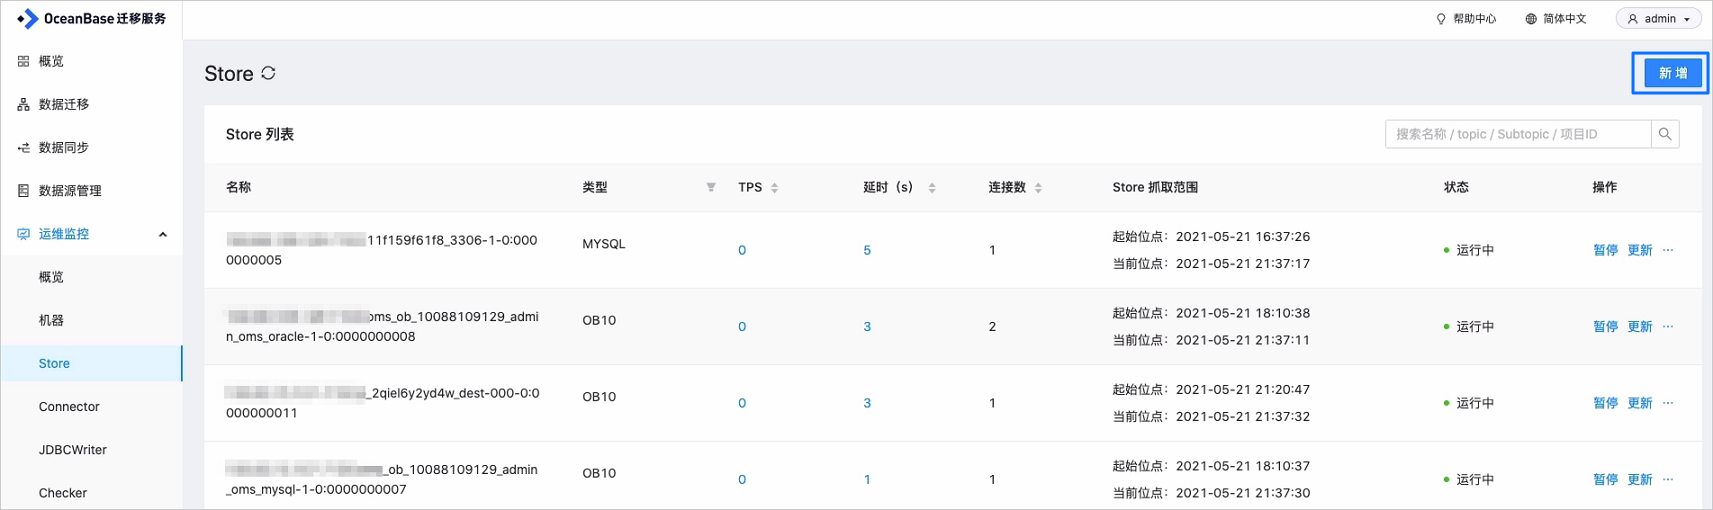Sort by 连接数 column arrows

[1038, 187]
